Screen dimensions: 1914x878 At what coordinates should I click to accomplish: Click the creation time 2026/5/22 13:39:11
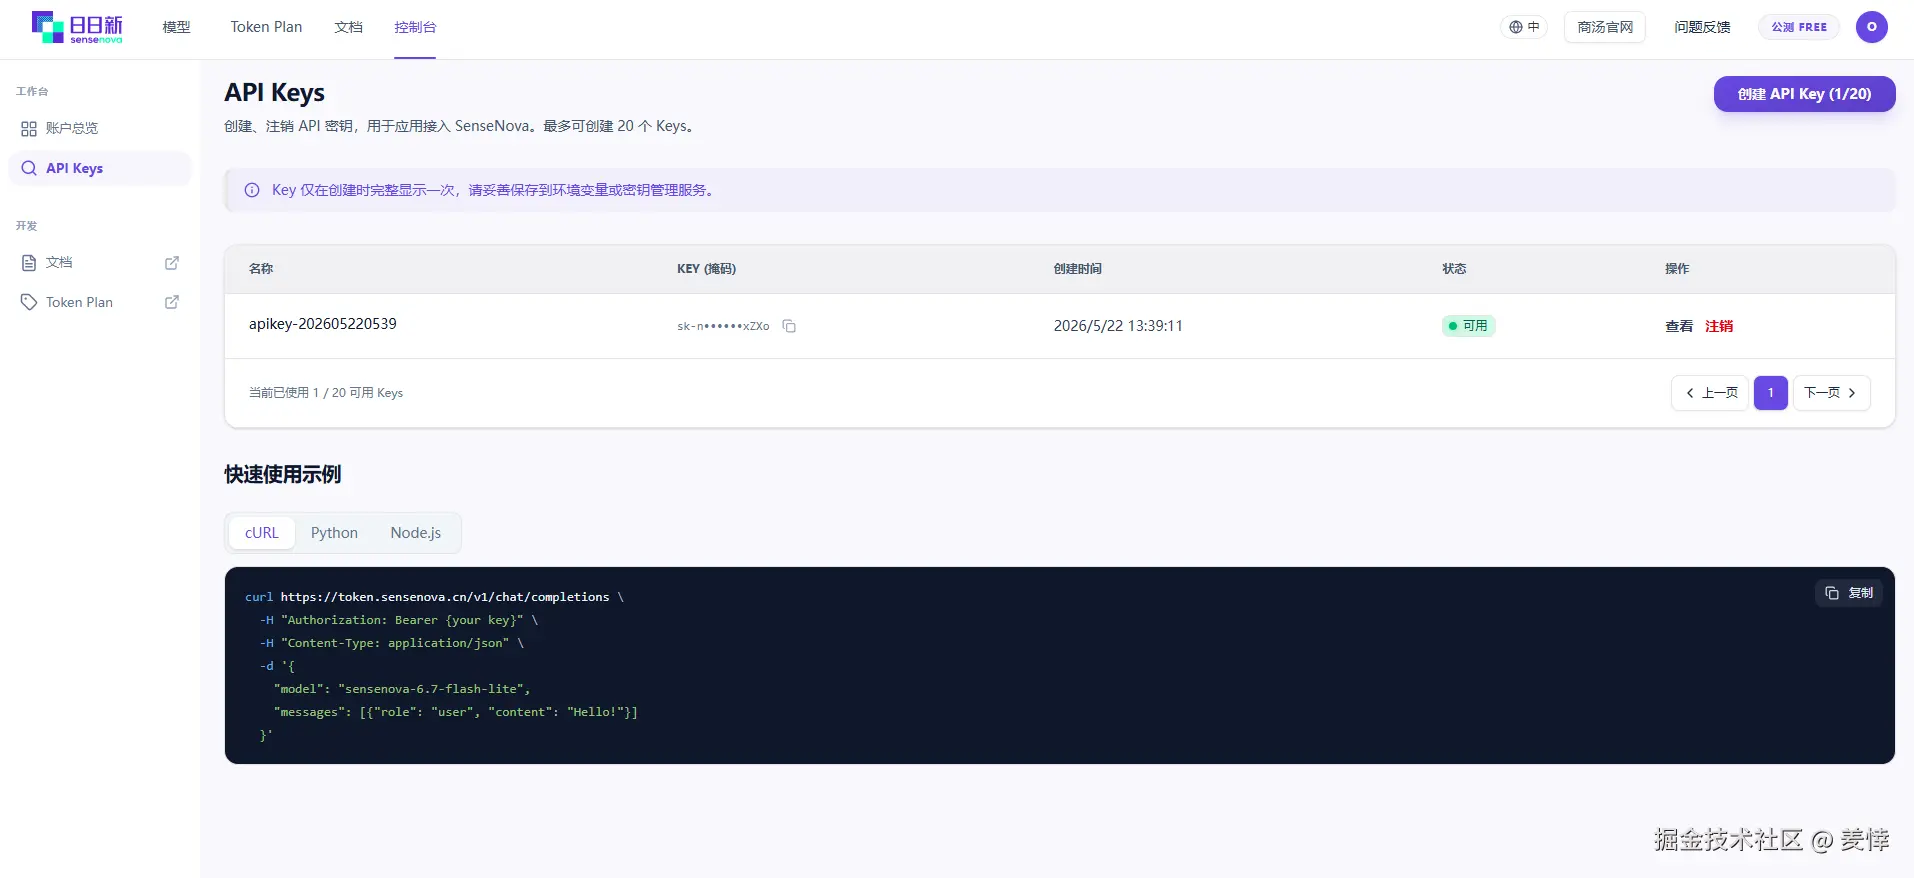click(x=1118, y=326)
